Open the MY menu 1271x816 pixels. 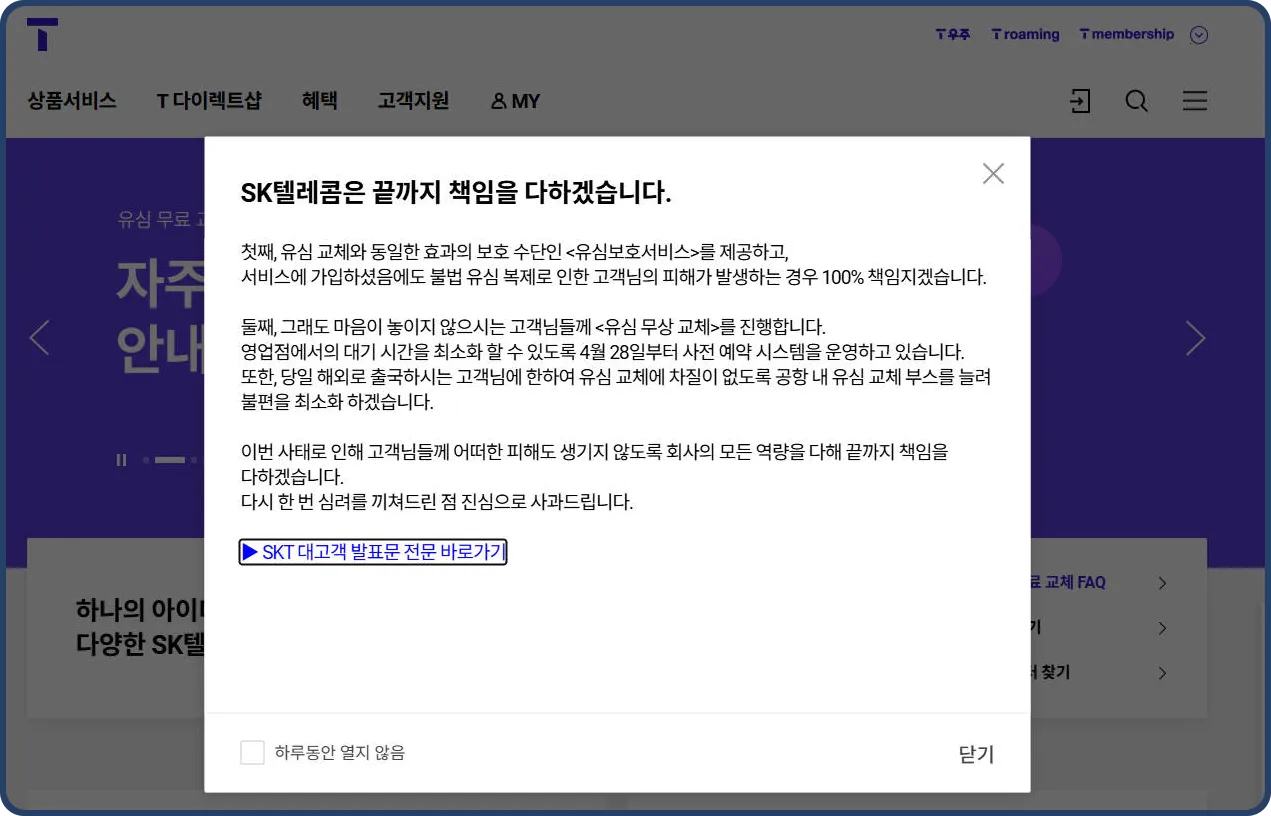click(515, 101)
